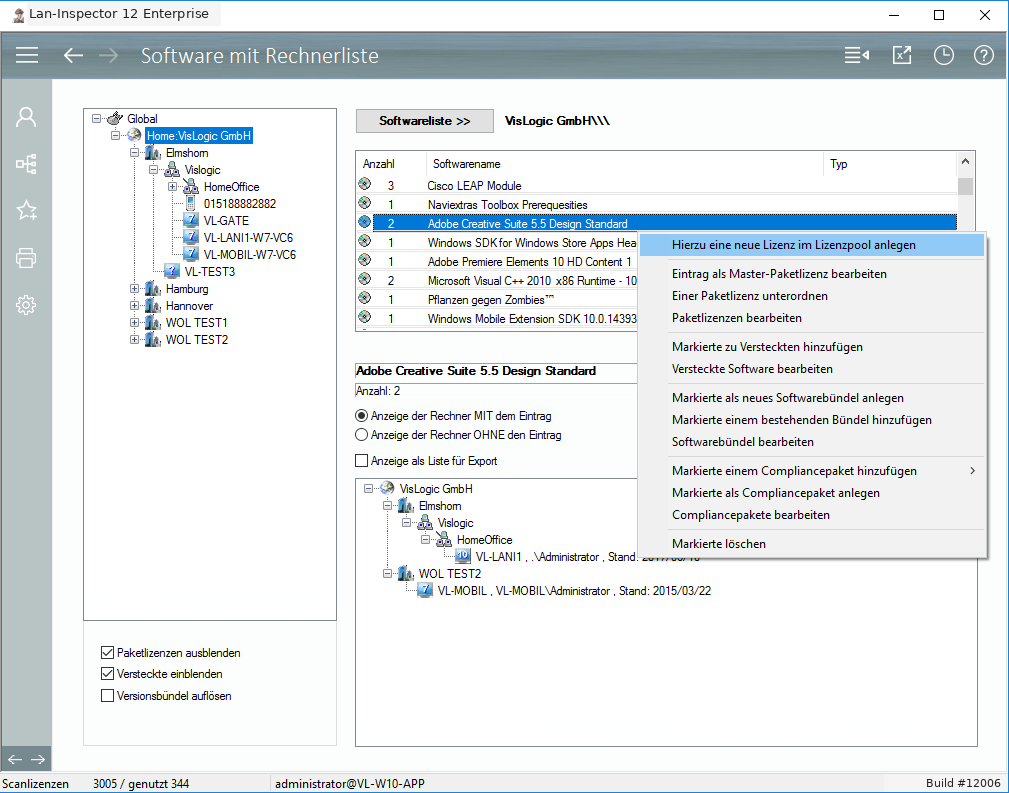Export to Excel via the header icon
The height and width of the screenshot is (793, 1009).
coord(902,55)
